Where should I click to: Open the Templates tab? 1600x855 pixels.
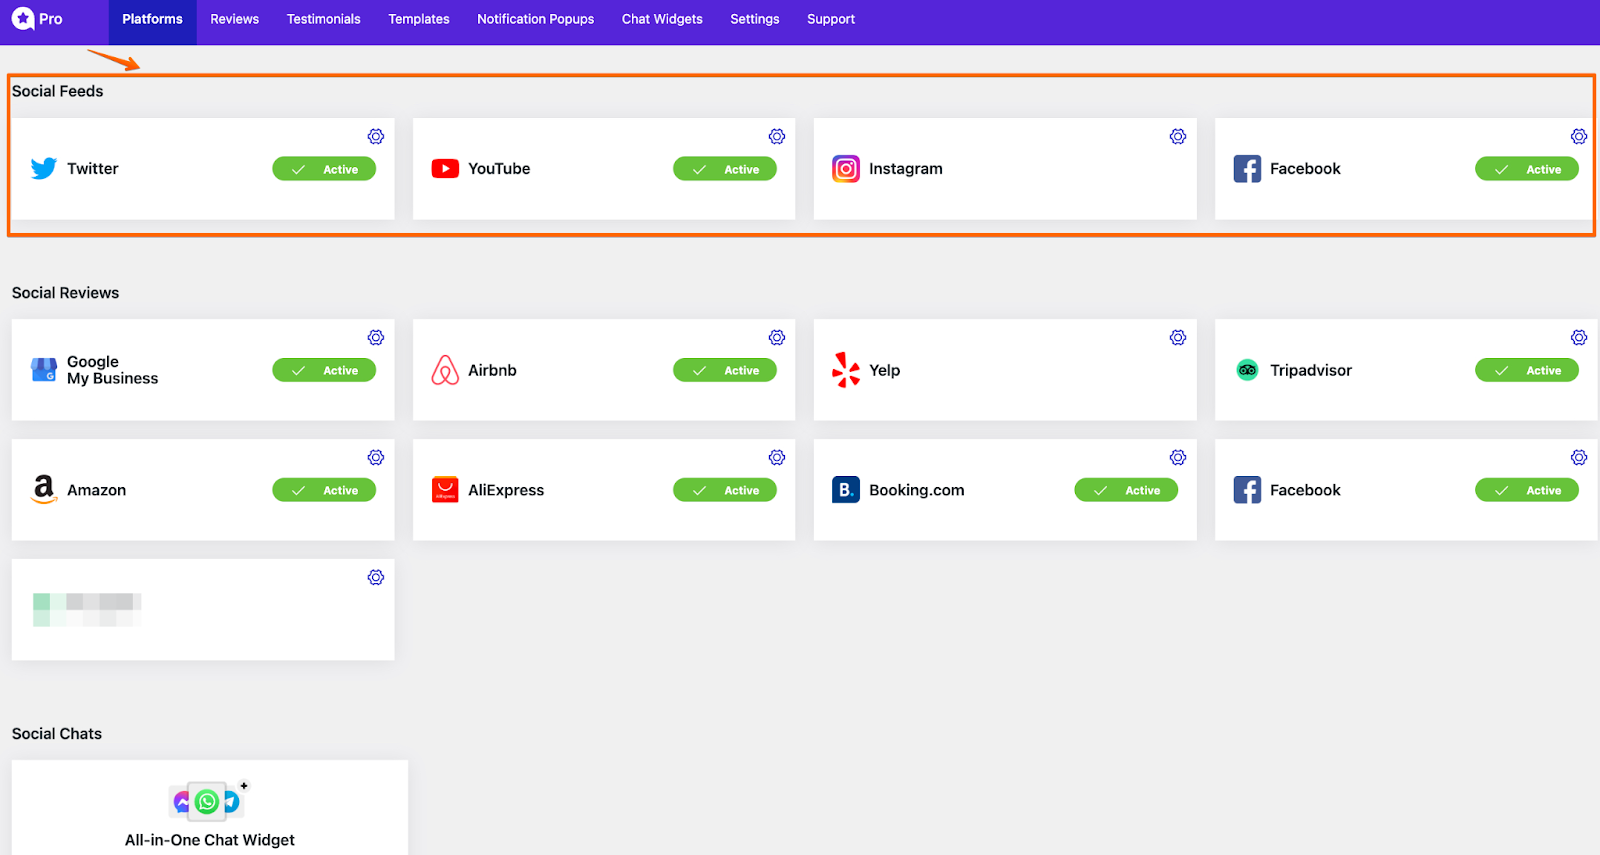(x=419, y=19)
